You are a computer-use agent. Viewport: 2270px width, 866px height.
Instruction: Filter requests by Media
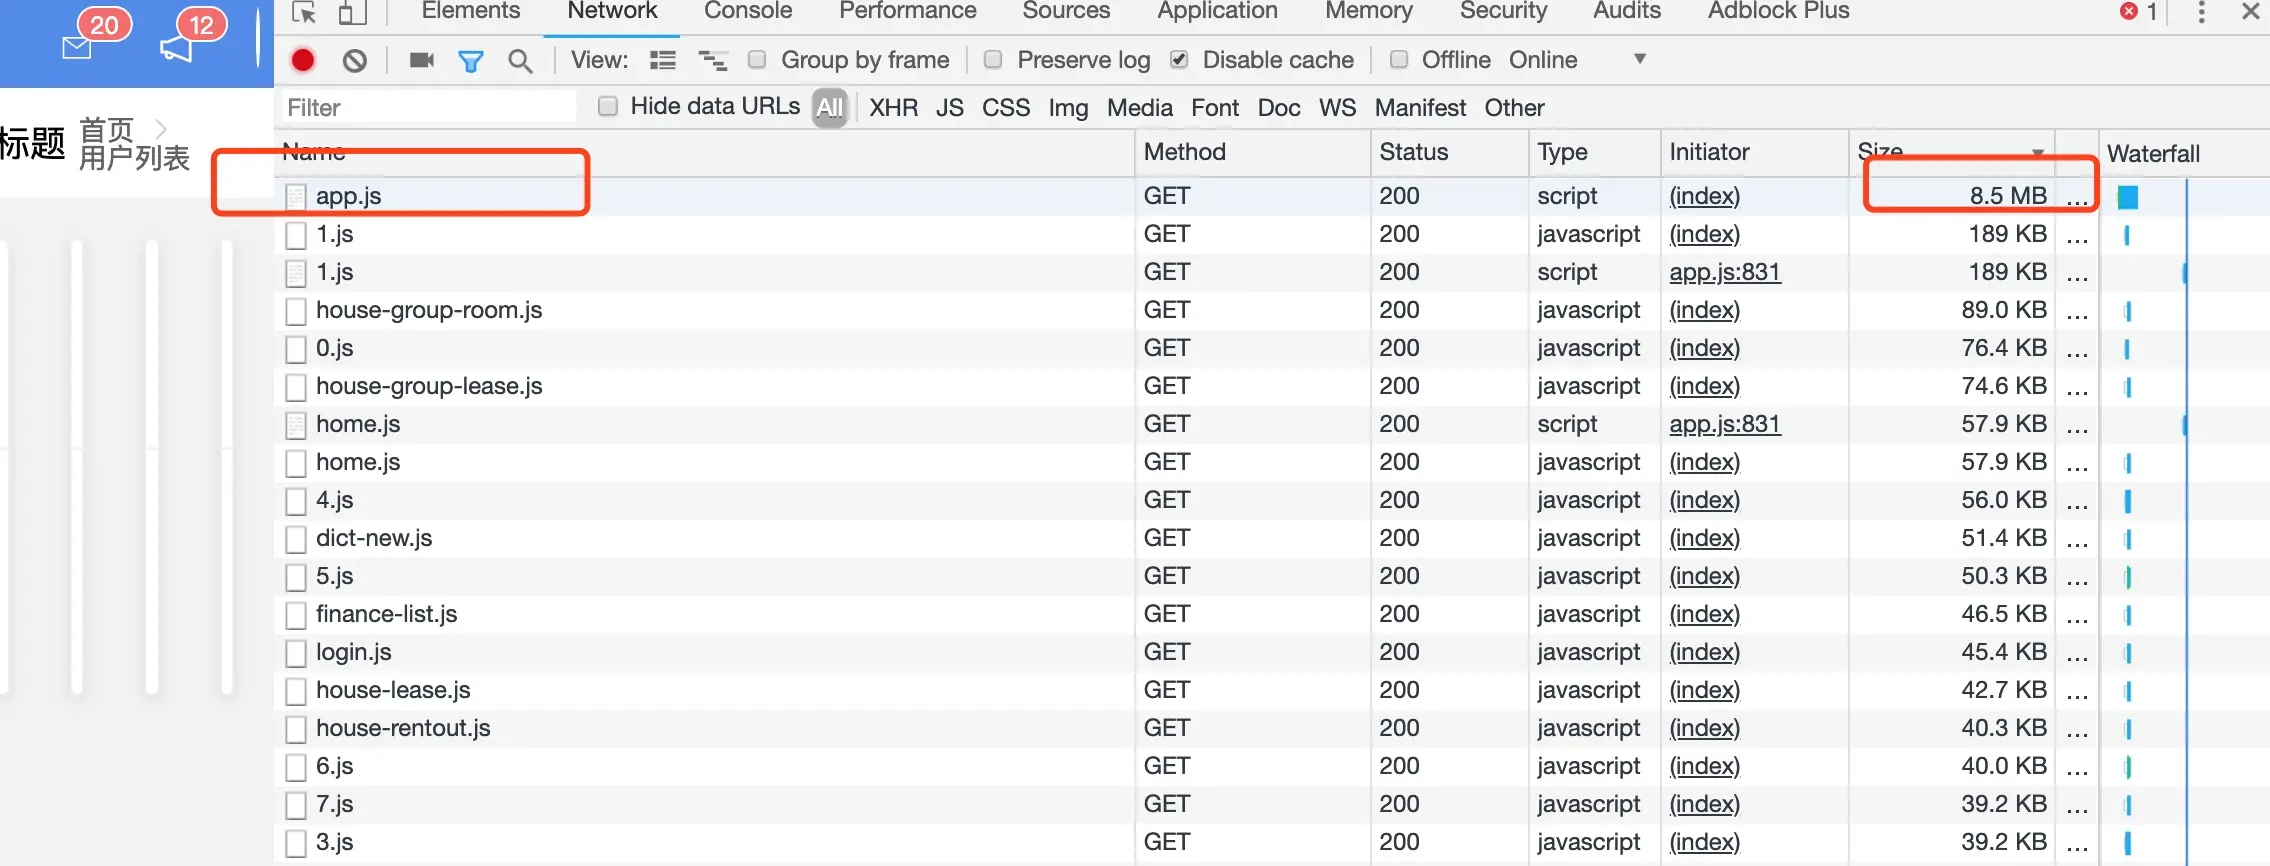click(x=1140, y=108)
